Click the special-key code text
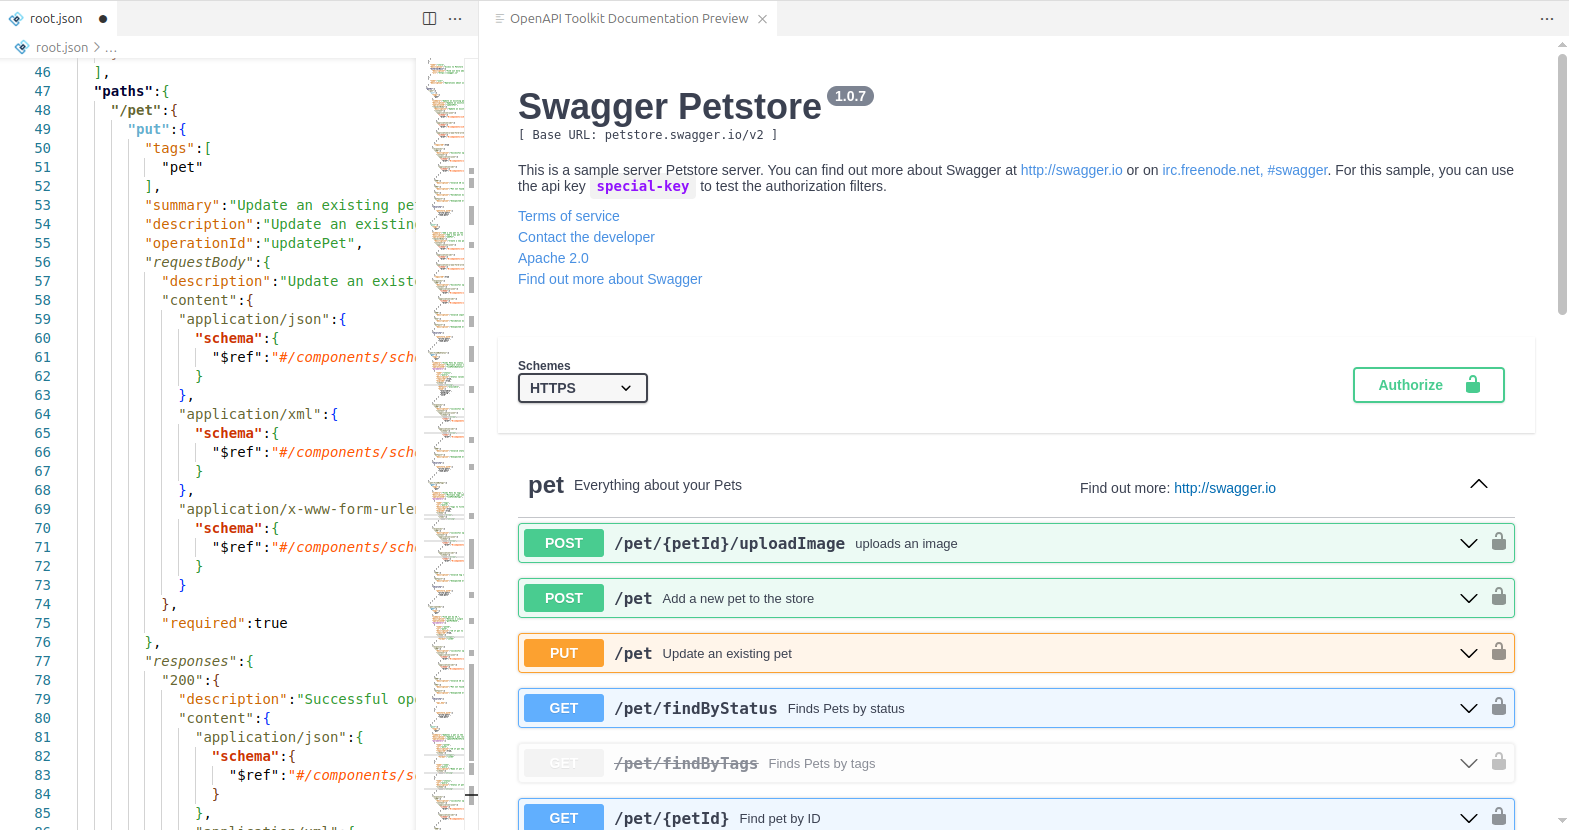This screenshot has height=830, width=1569. [x=643, y=186]
